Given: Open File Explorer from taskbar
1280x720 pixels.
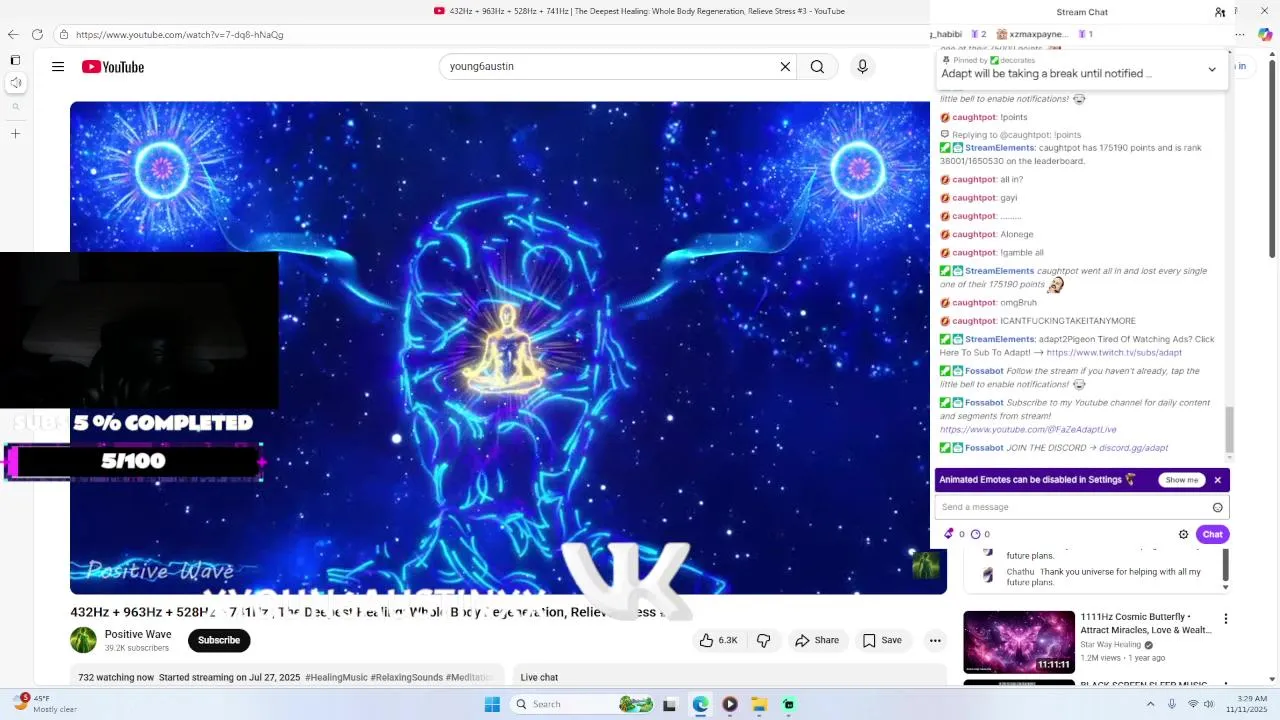Looking at the screenshot, I should click(x=759, y=704).
